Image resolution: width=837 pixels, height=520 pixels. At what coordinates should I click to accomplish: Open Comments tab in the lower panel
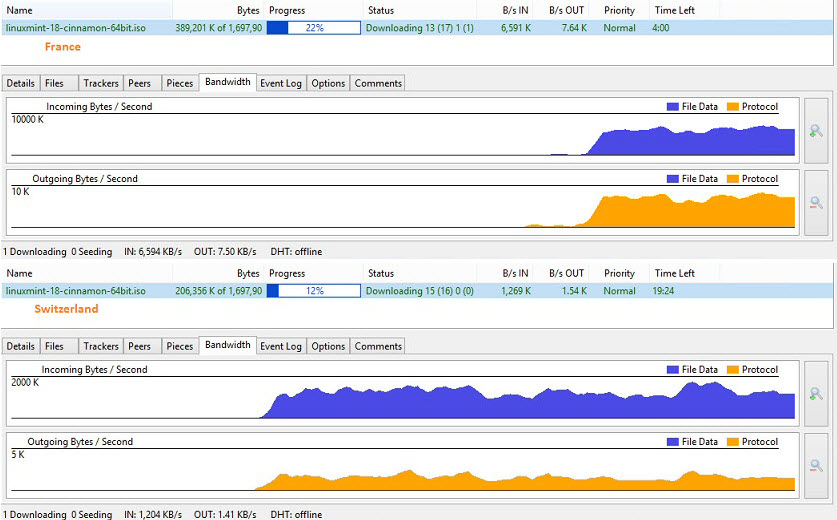coord(378,346)
